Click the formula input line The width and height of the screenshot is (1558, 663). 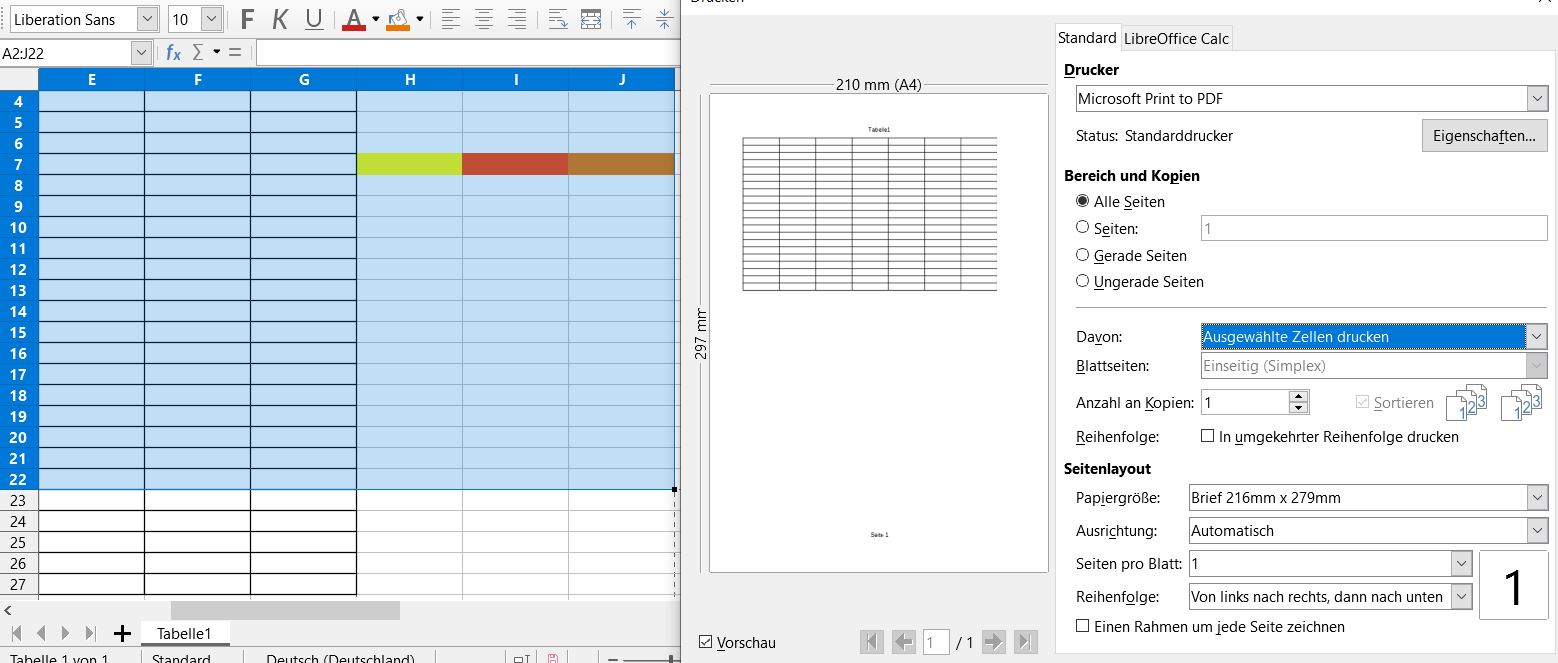pos(466,52)
